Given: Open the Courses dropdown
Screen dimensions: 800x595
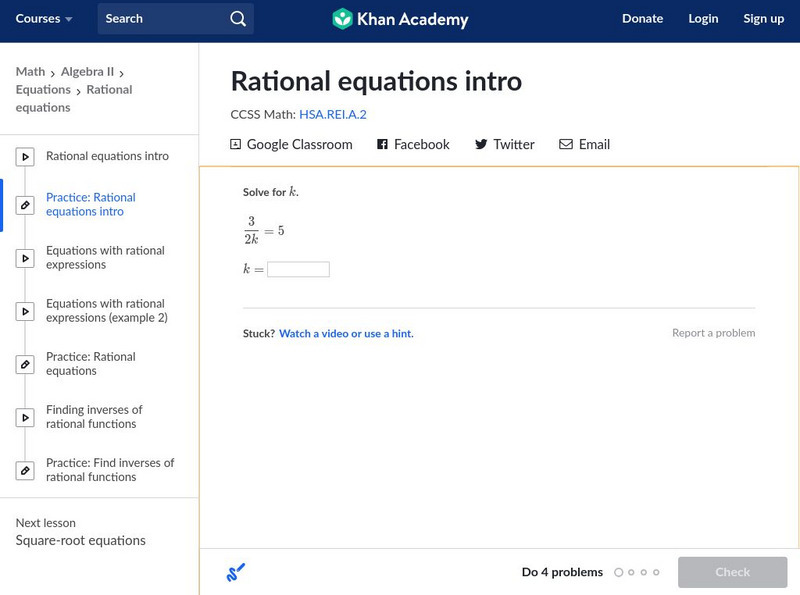Looking at the screenshot, I should [44, 18].
